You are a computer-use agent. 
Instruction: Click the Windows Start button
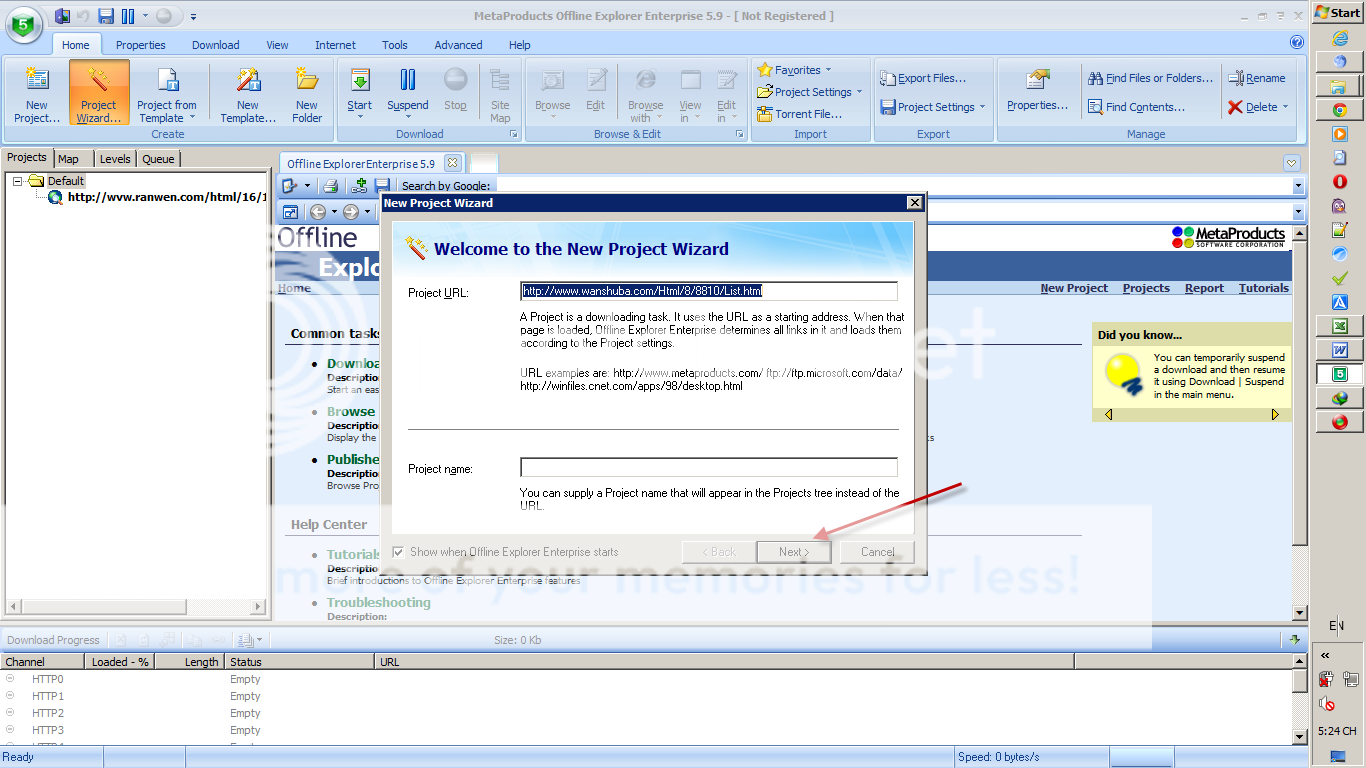1337,12
